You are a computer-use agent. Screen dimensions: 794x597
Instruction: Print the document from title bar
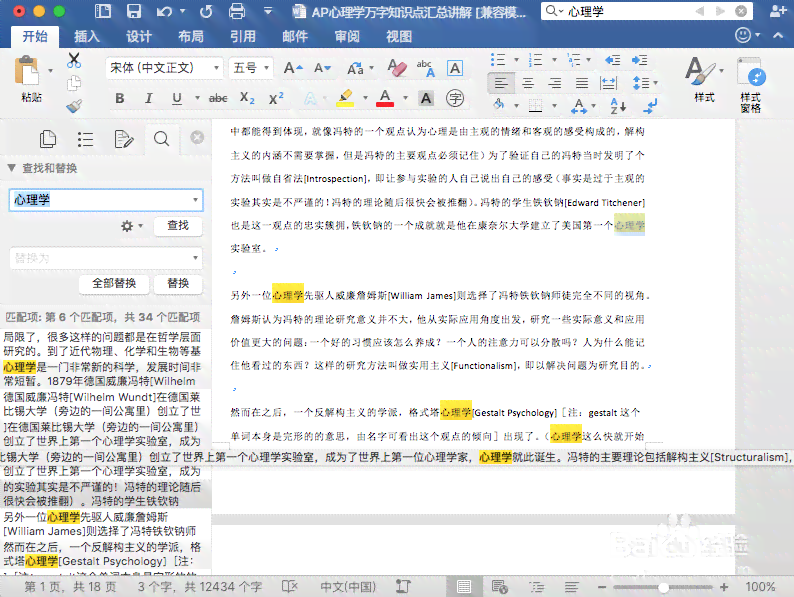tap(236, 11)
